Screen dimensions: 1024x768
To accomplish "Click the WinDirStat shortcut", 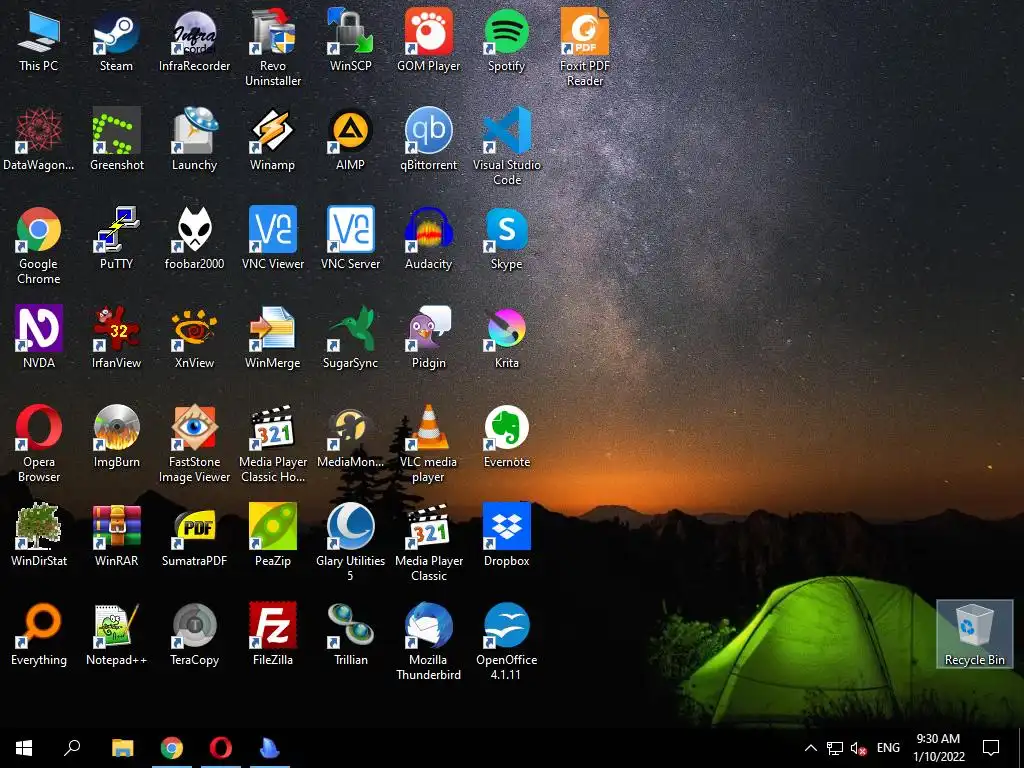I will (39, 536).
